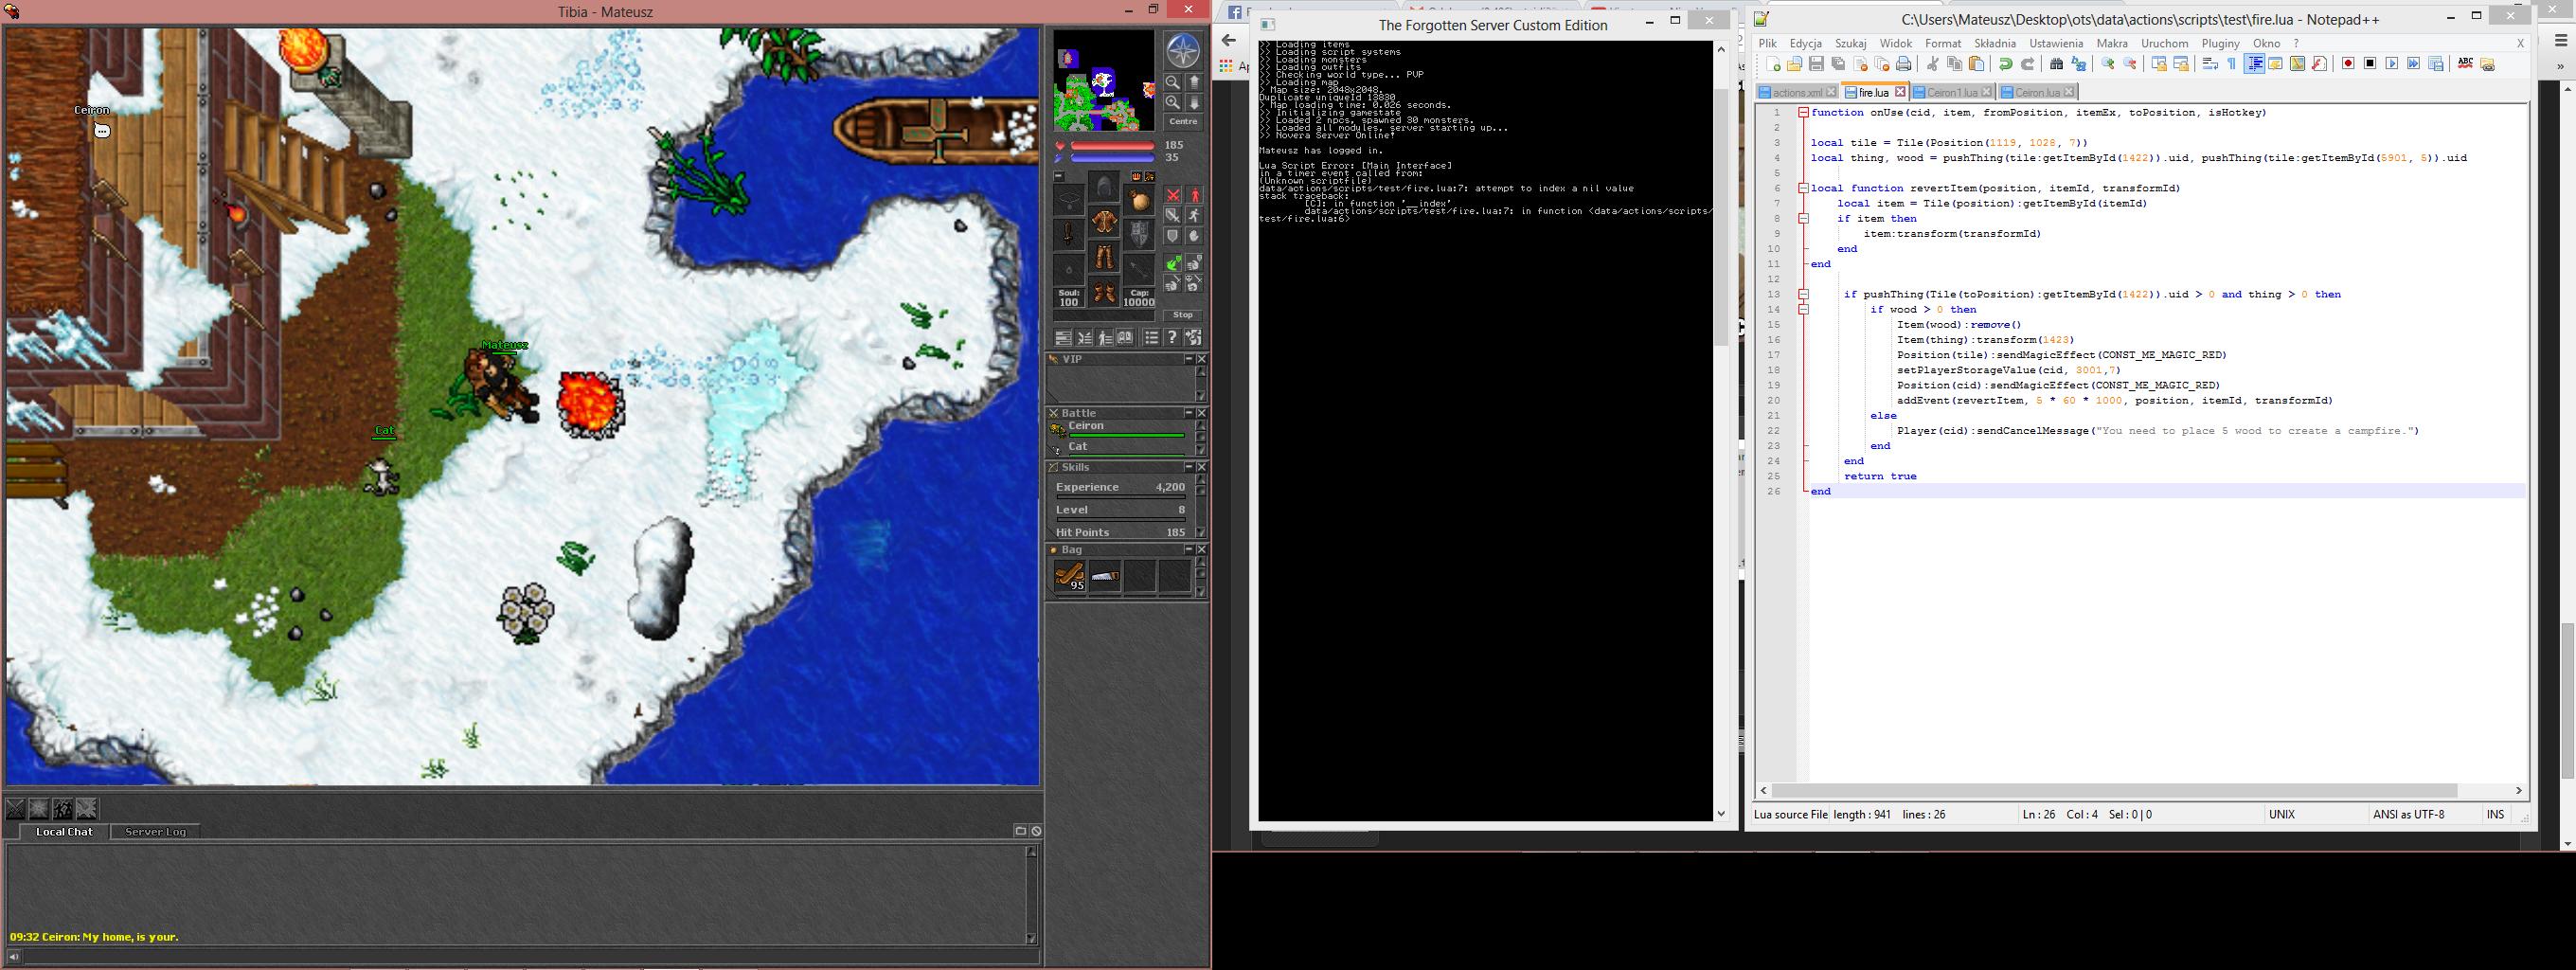2576x970 pixels.
Task: Open the Skills window button in Tibia
Action: [1063, 338]
